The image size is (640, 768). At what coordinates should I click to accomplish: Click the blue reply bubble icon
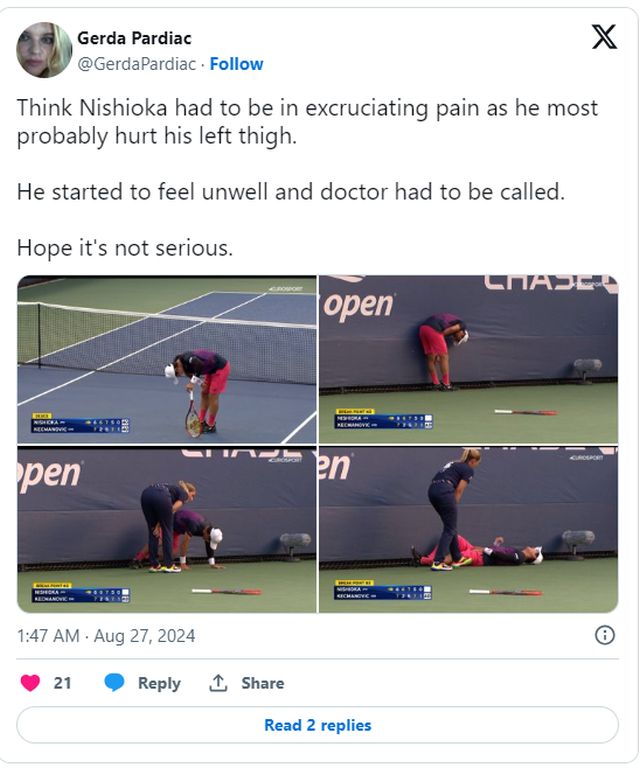115,682
